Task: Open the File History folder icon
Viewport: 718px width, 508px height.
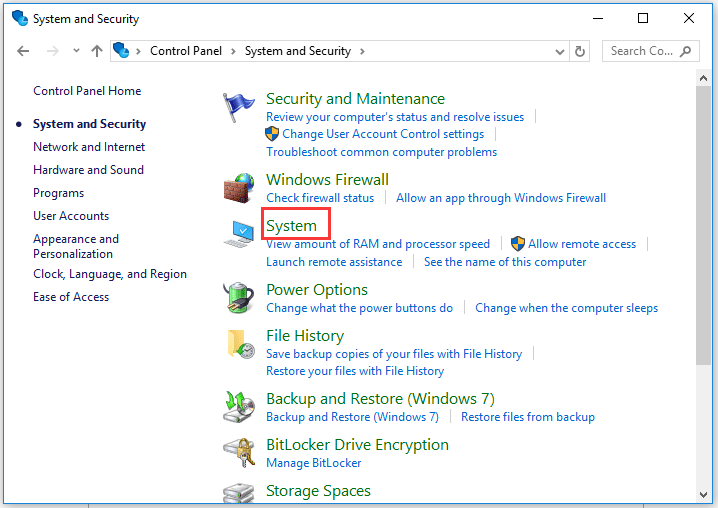Action: [x=241, y=344]
